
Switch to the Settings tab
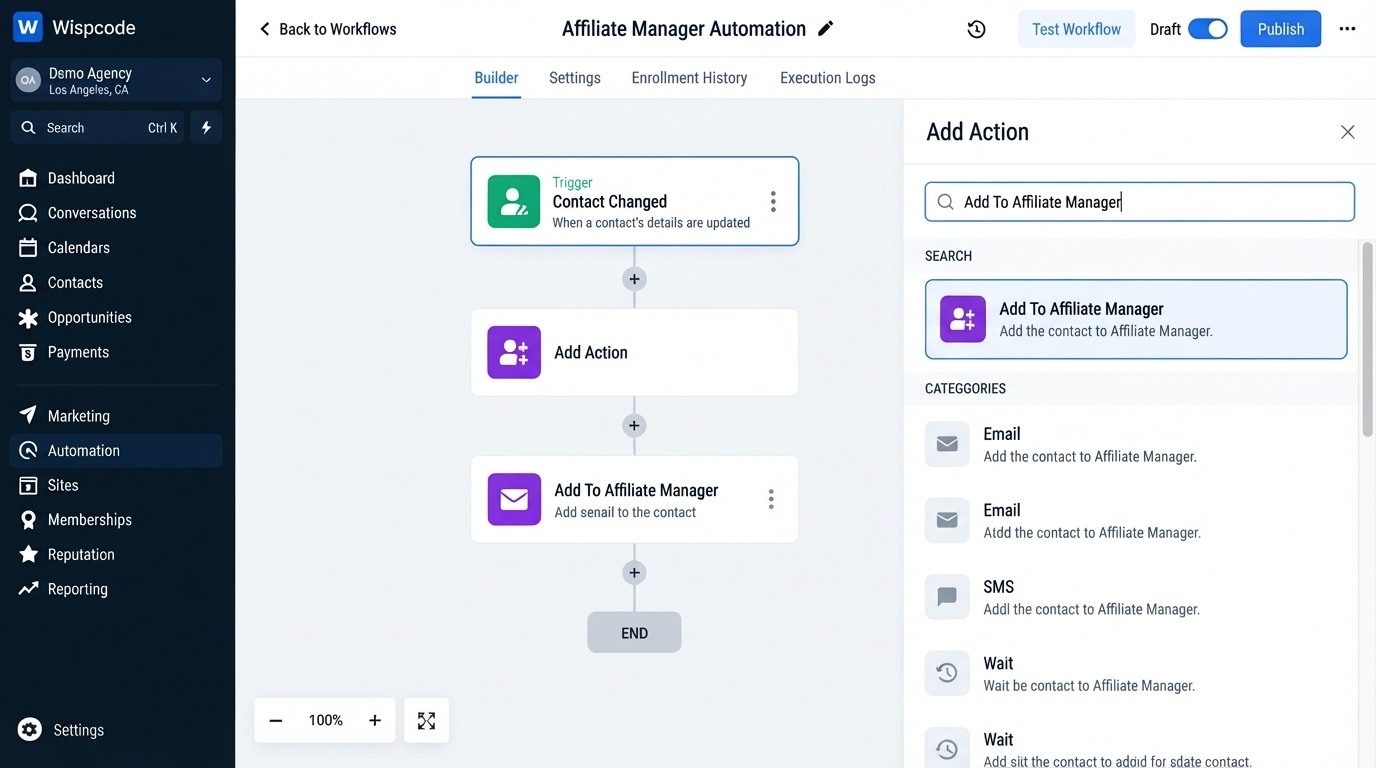click(x=575, y=78)
